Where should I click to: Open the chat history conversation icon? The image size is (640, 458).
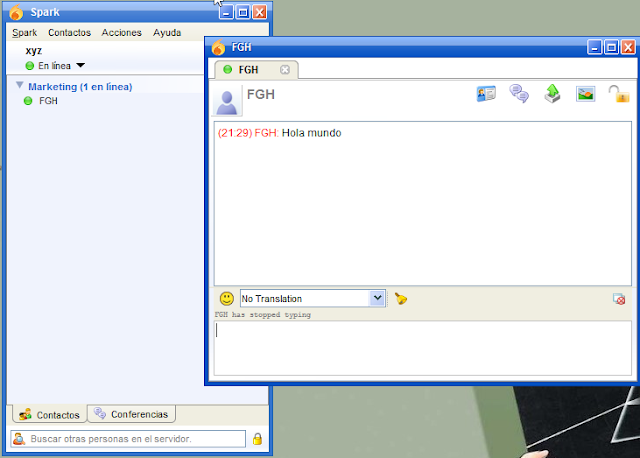click(x=519, y=93)
